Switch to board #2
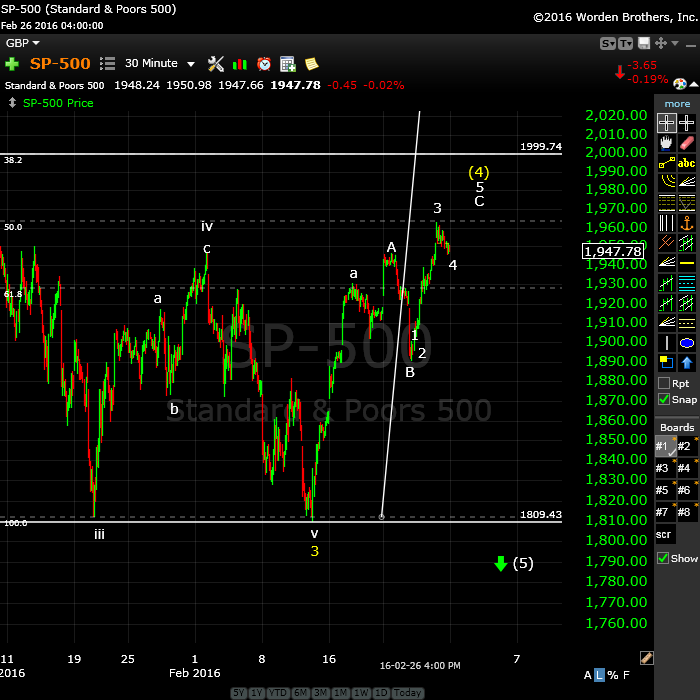The width and height of the screenshot is (700, 700). tap(686, 446)
